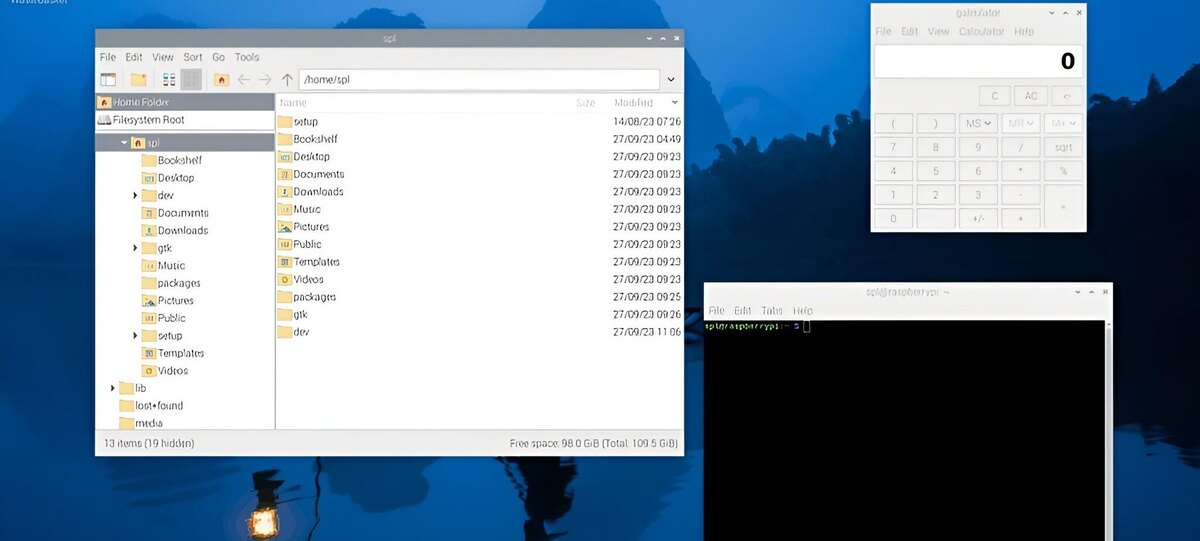Expand the gtk folder in the directory tree
This screenshot has width=1200, height=541.
[135, 248]
